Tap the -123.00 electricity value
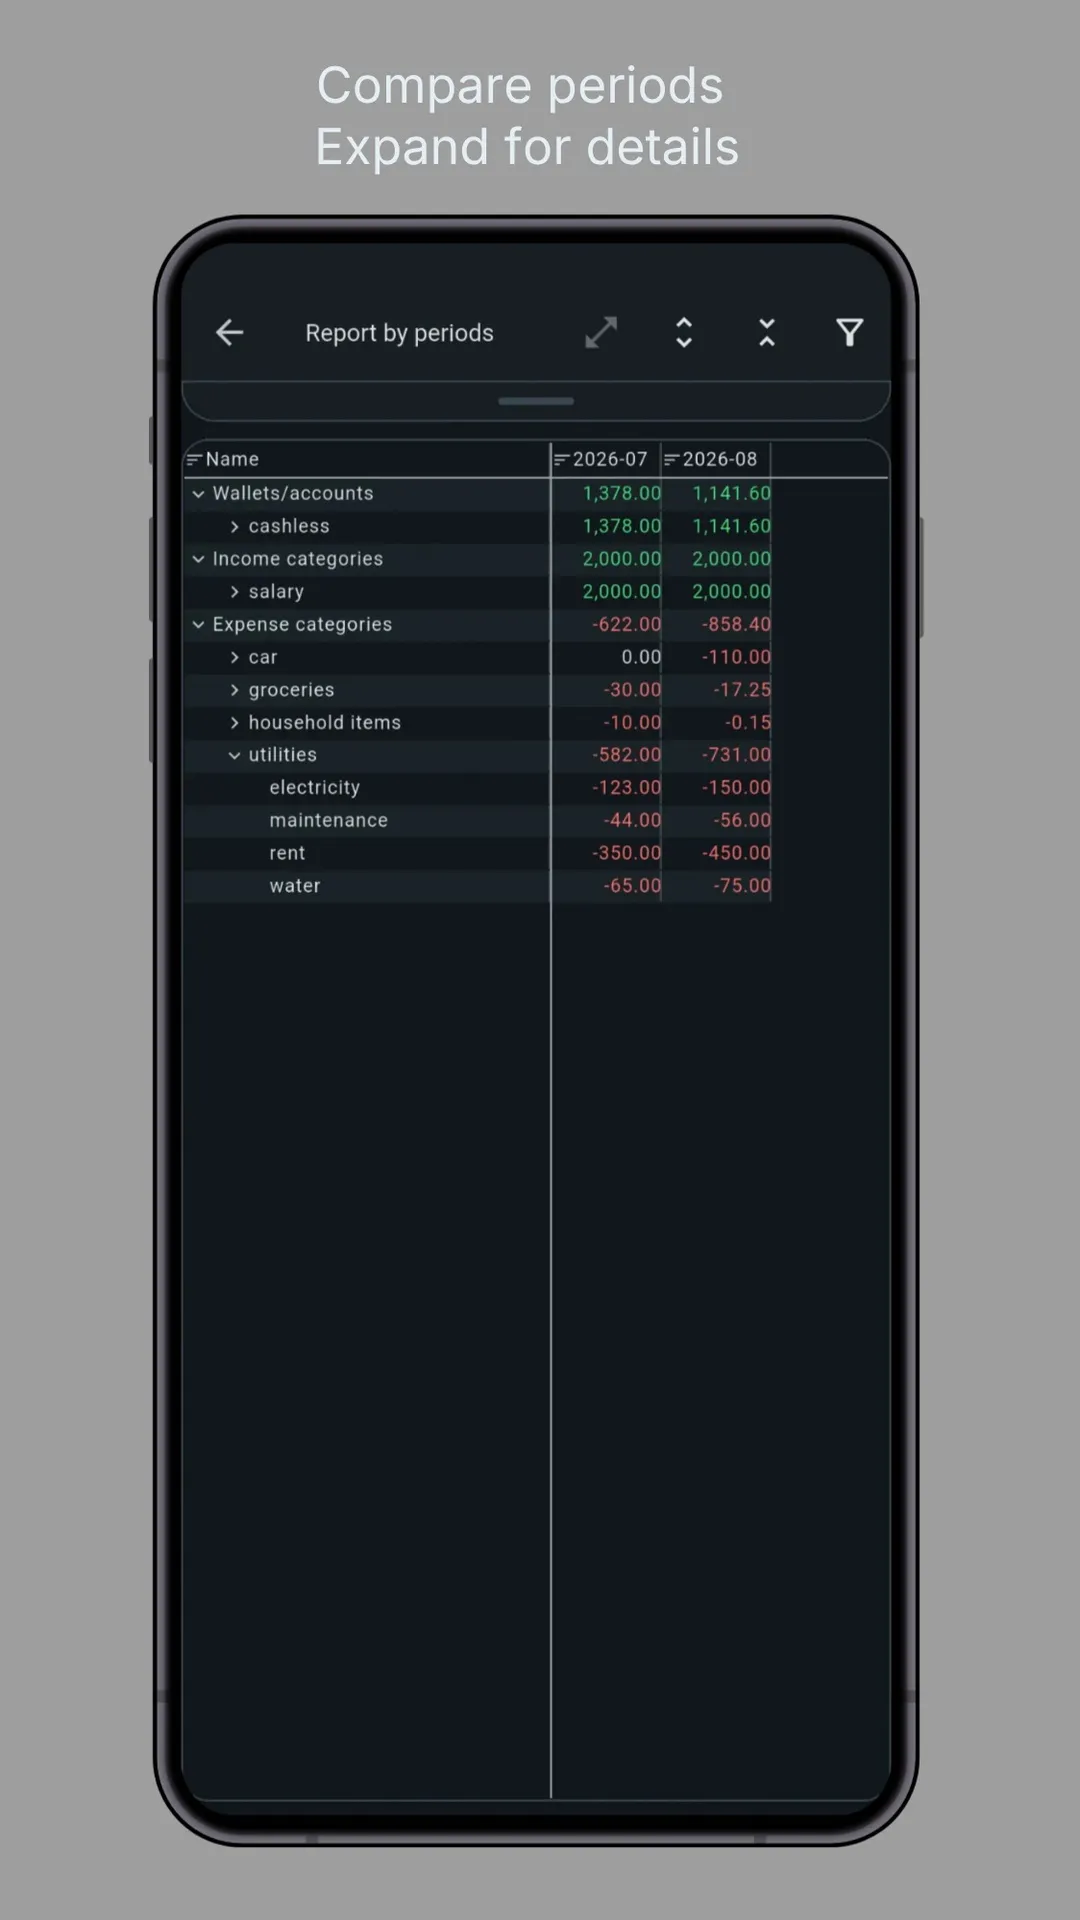This screenshot has height=1920, width=1080. pyautogui.click(x=626, y=788)
